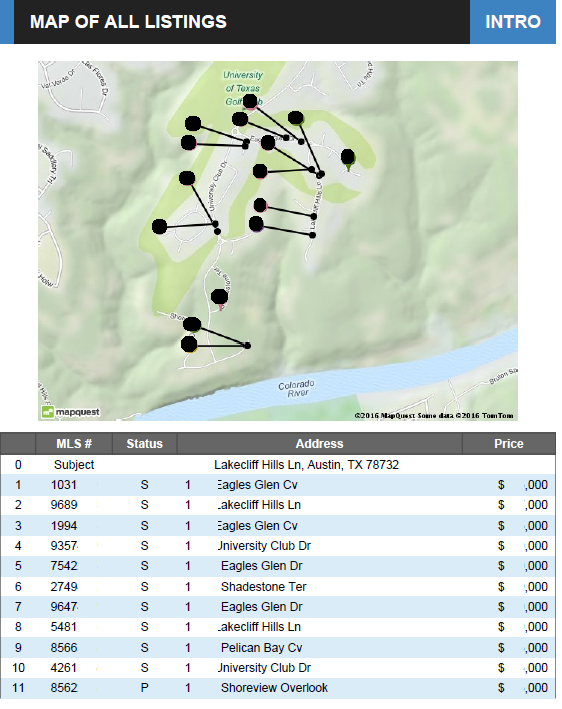Viewport: 562px width, 709px height.
Task: Open the INTRO tab
Action: (x=513, y=22)
